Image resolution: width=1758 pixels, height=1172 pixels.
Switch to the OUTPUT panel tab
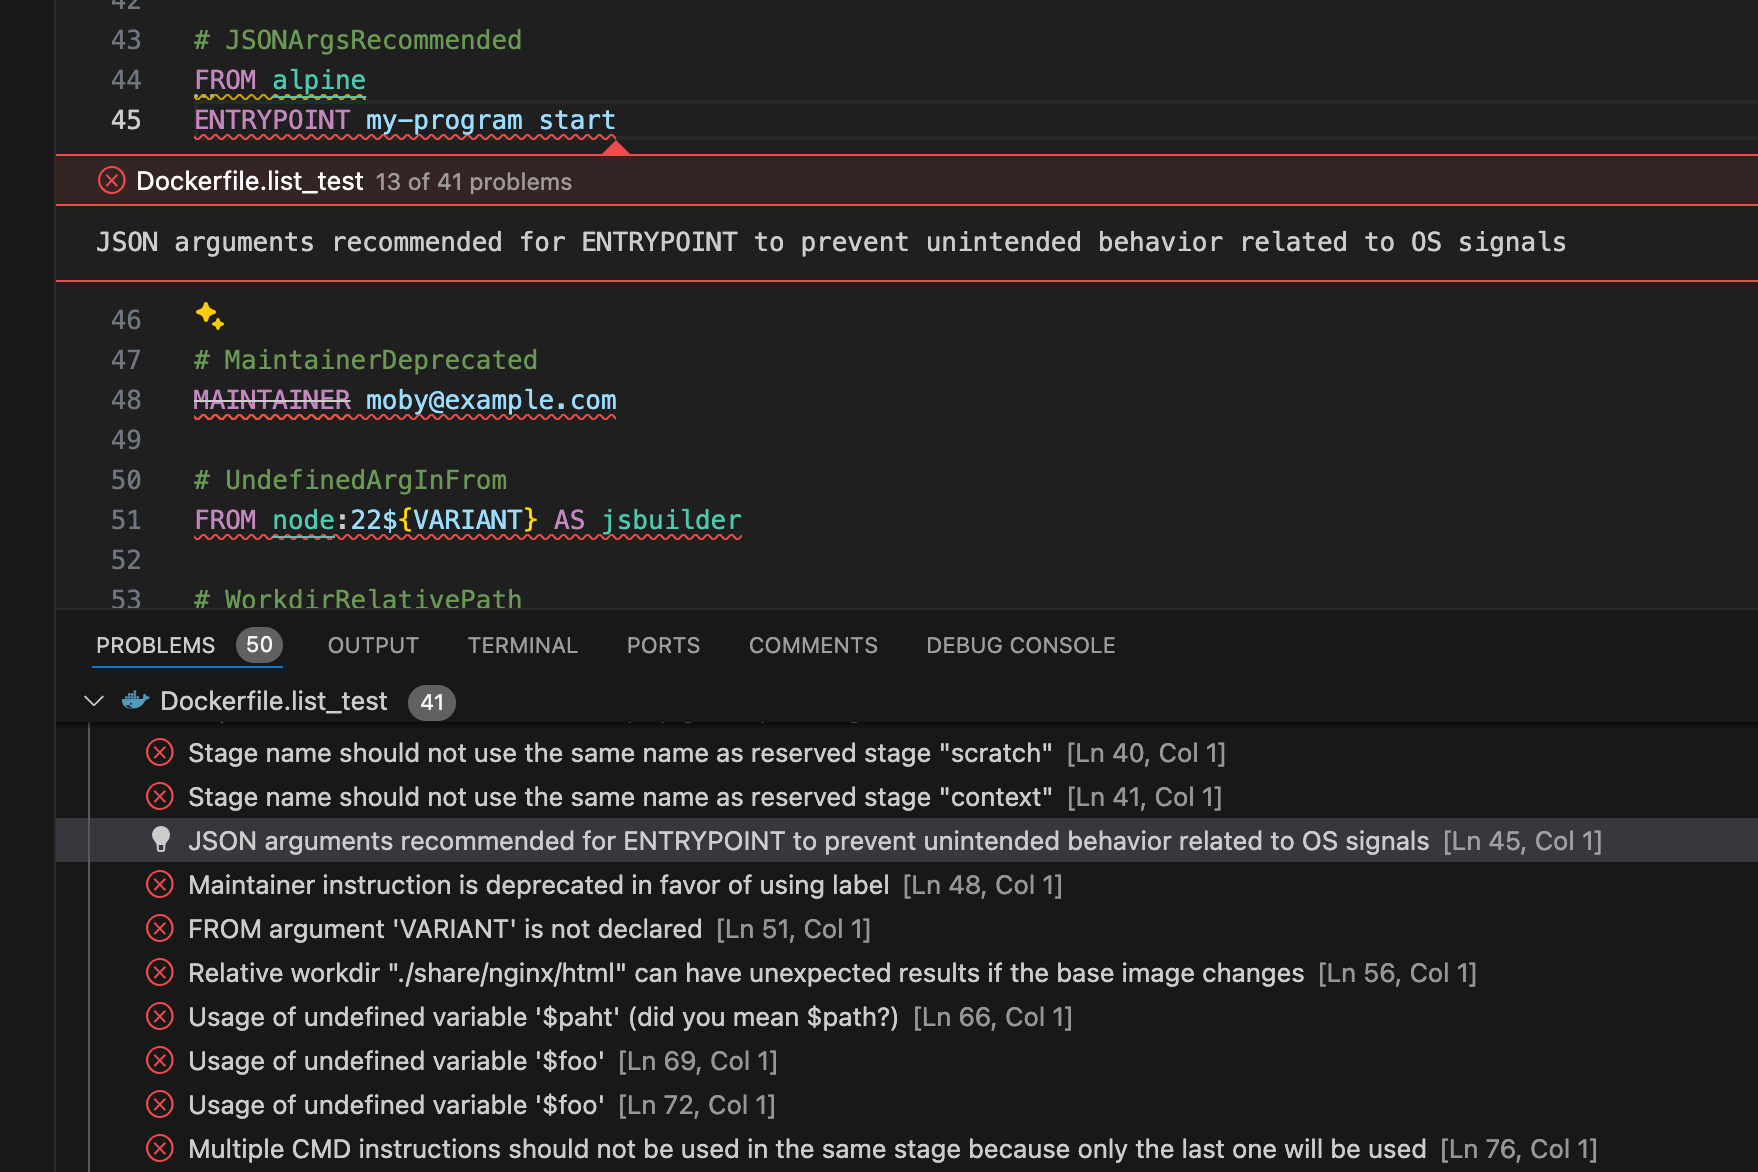pyautogui.click(x=373, y=645)
